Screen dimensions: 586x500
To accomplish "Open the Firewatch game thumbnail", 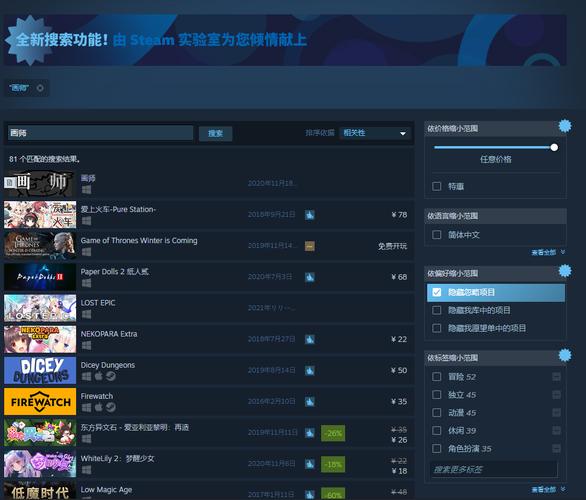I will coord(40,401).
